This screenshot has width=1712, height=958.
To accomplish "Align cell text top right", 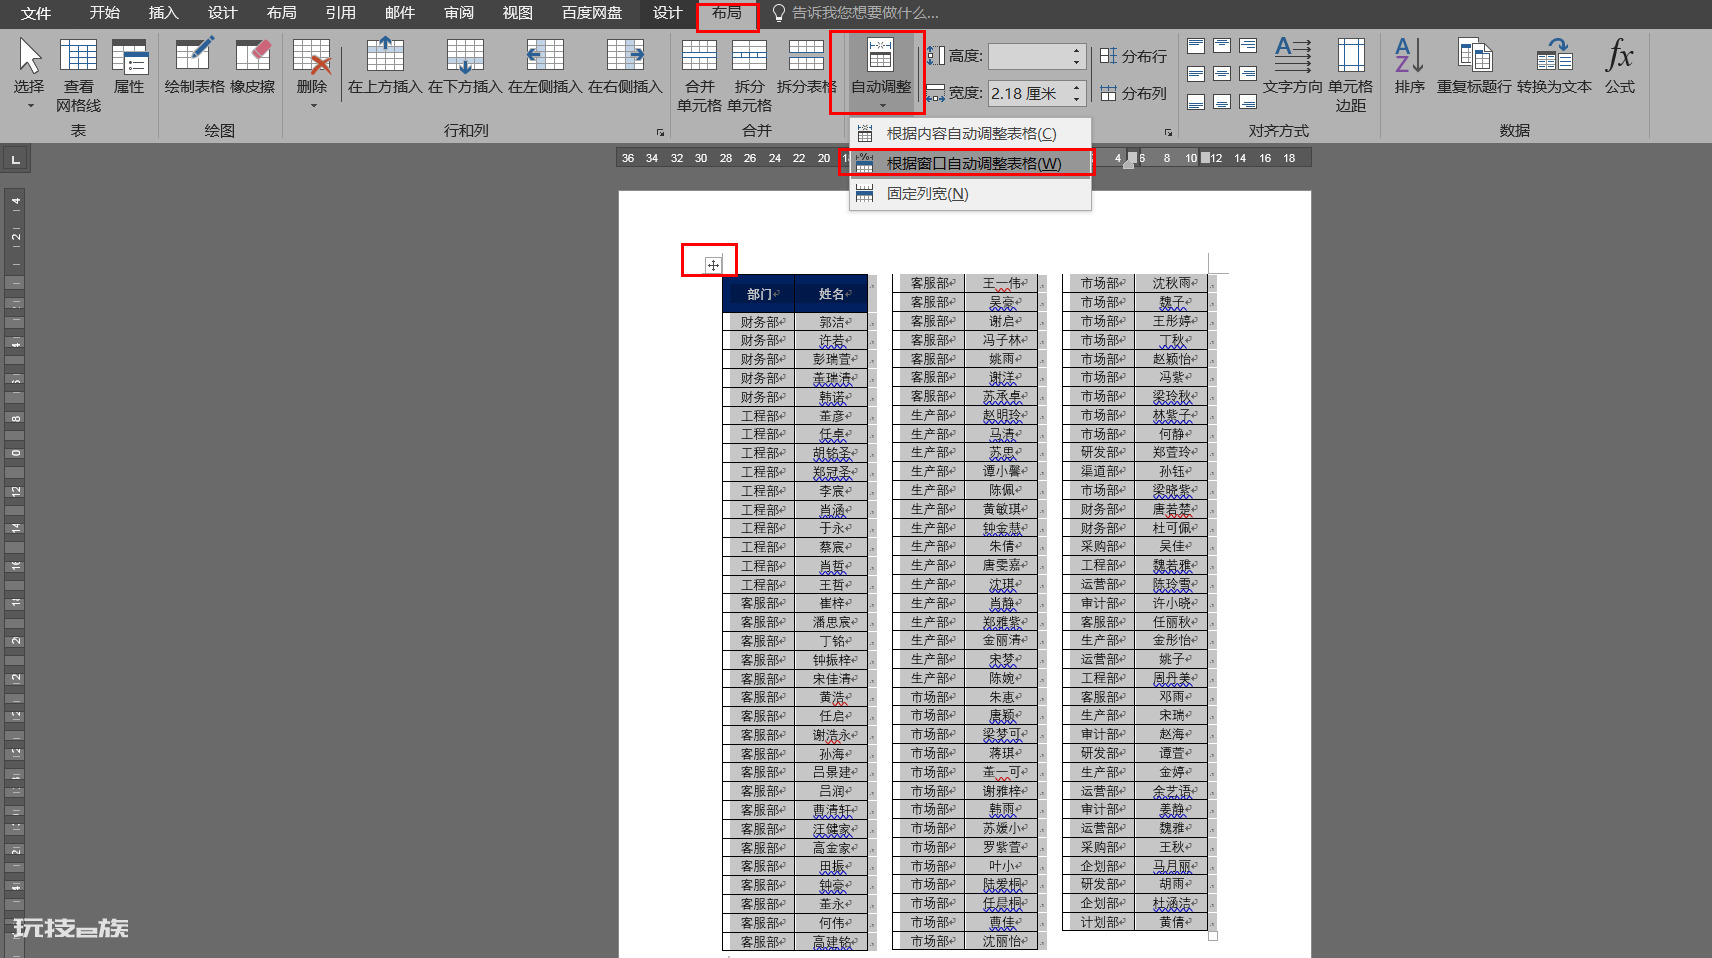I will point(1248,46).
